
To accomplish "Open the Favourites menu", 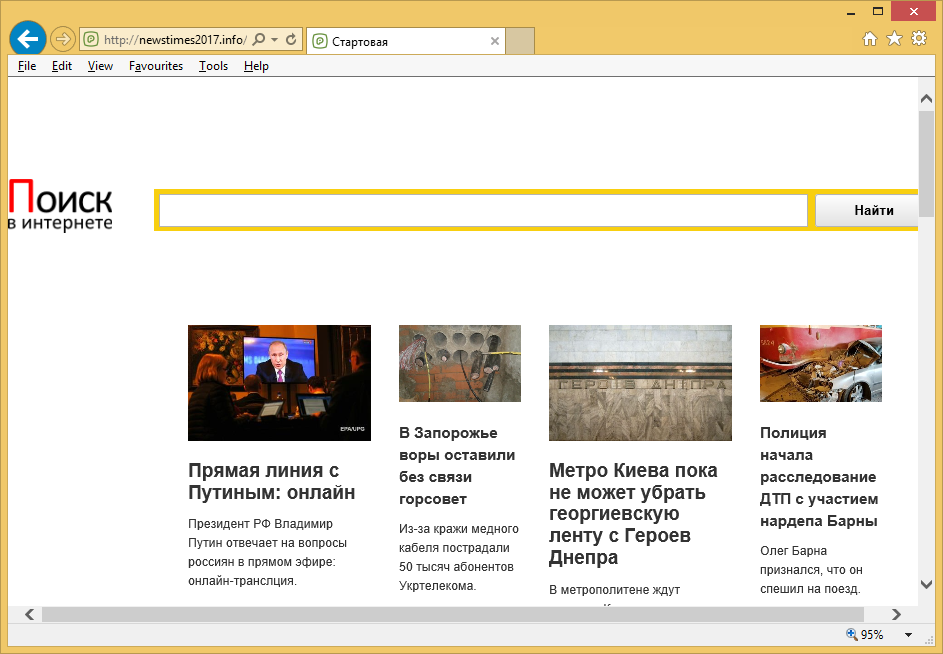I will (x=156, y=66).
